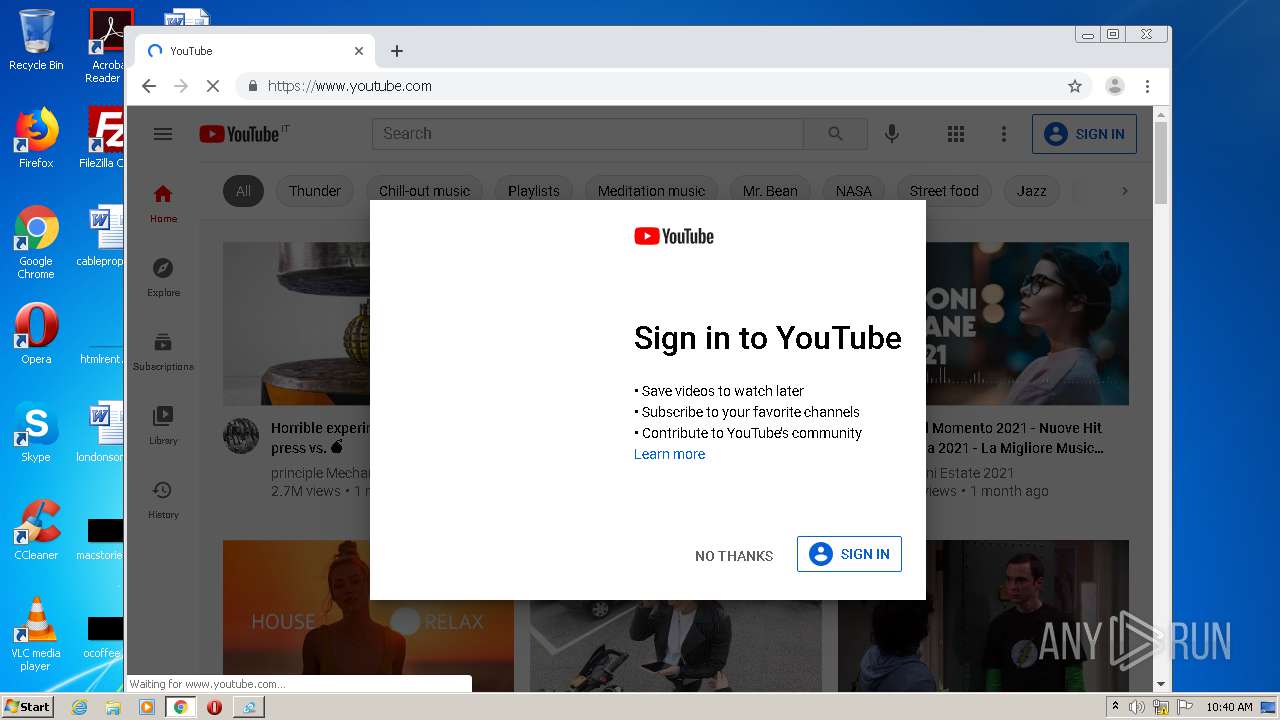The image size is (1280, 720).
Task: Open the Chrome profile avatar icon
Action: (1115, 86)
